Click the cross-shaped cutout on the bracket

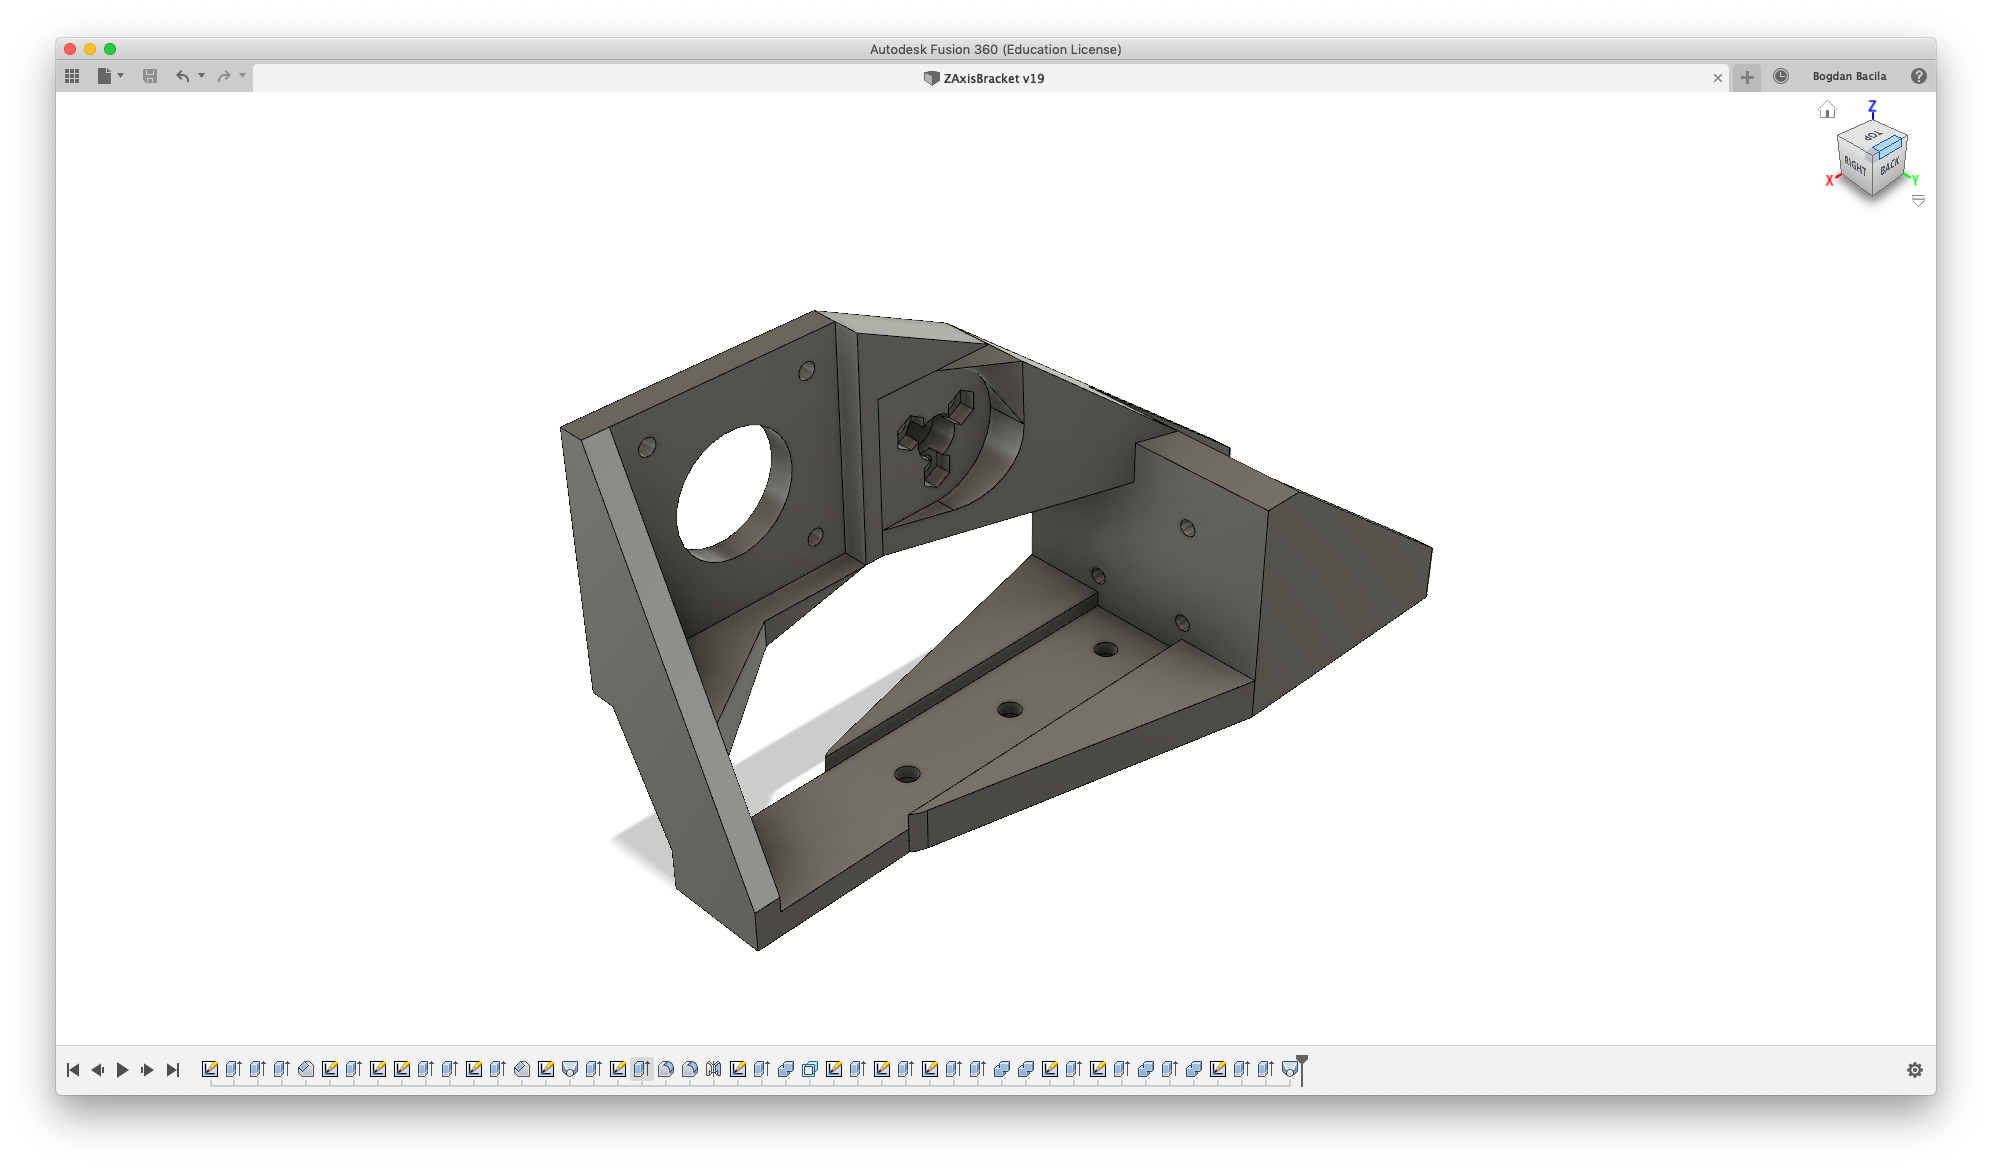[936, 438]
